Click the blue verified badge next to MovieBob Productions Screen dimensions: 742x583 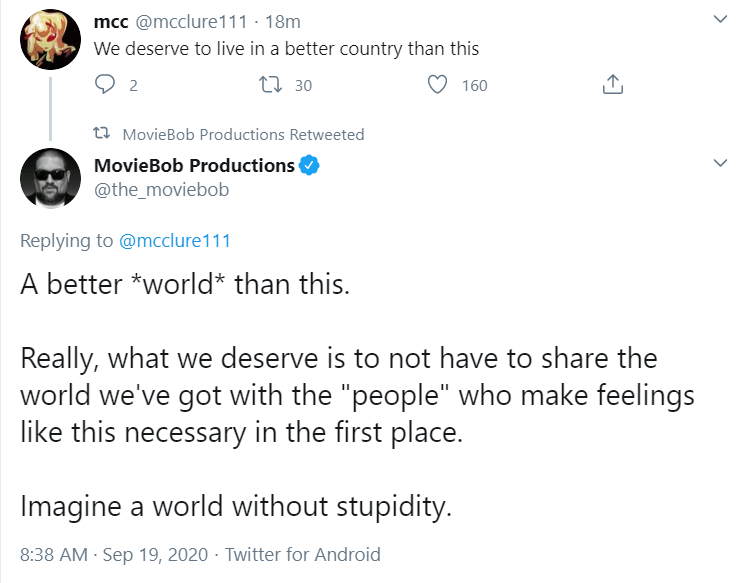pyautogui.click(x=310, y=166)
